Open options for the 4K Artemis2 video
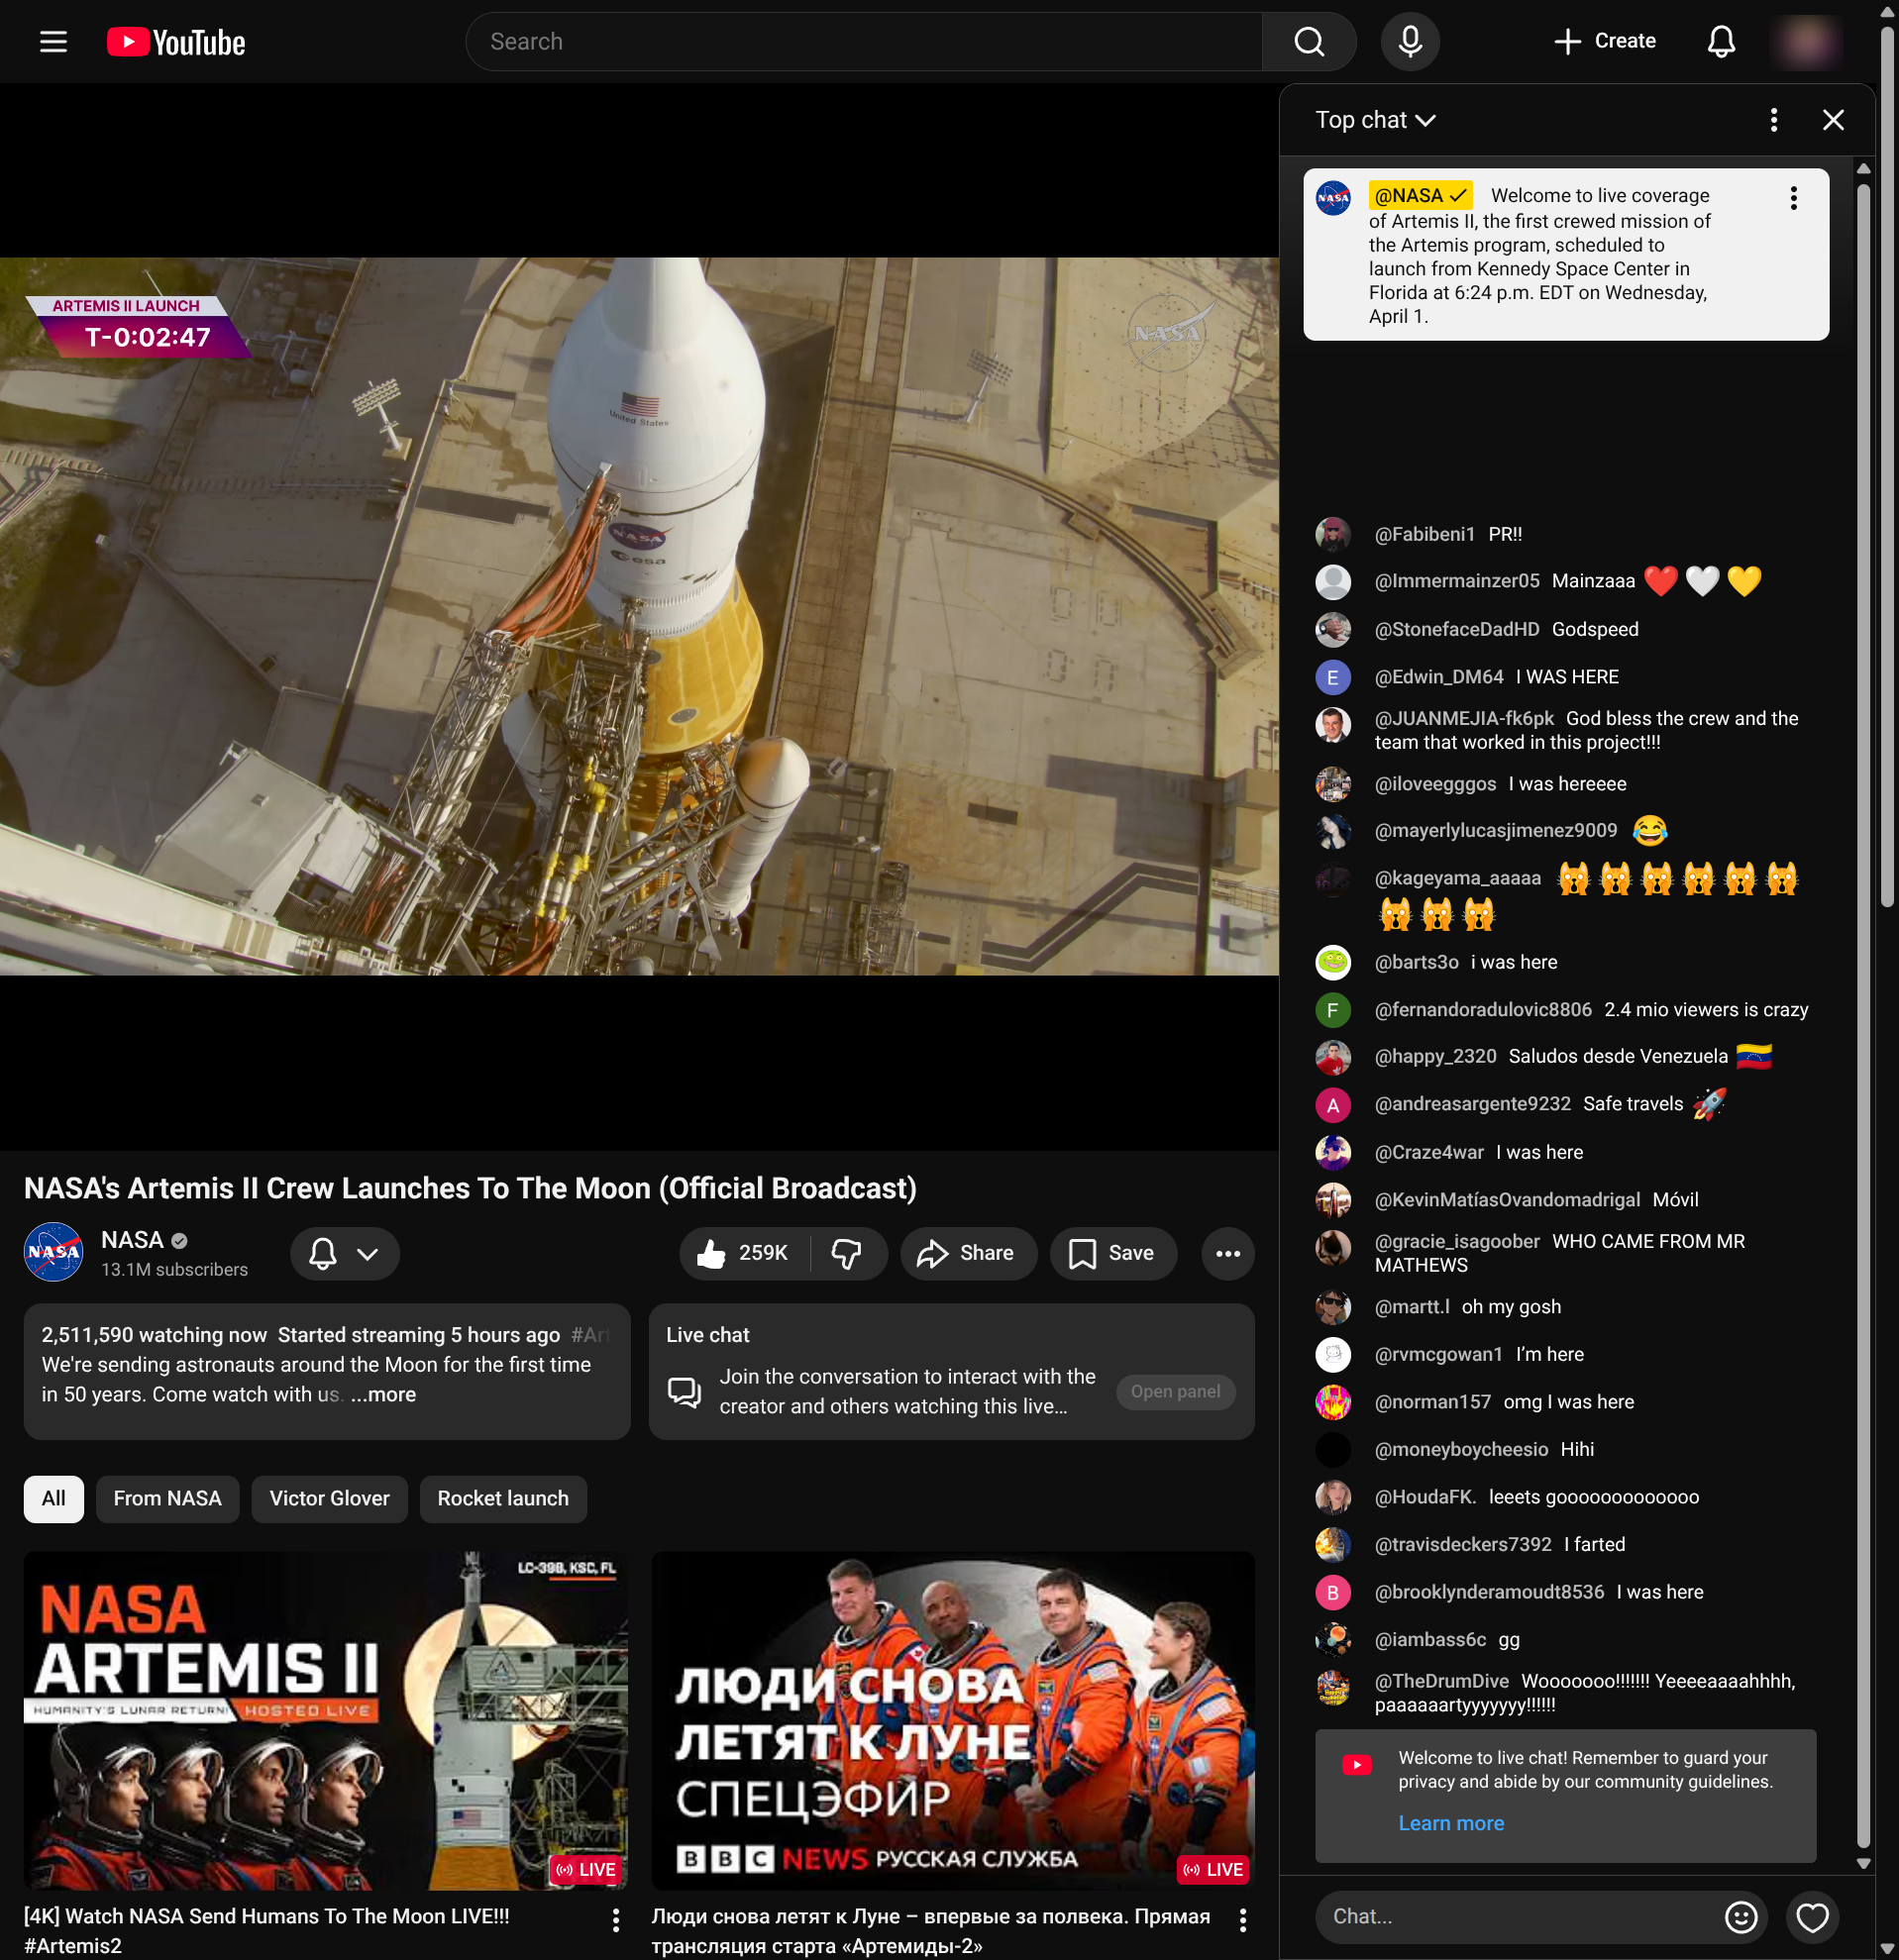1899x1960 pixels. tap(615, 1919)
